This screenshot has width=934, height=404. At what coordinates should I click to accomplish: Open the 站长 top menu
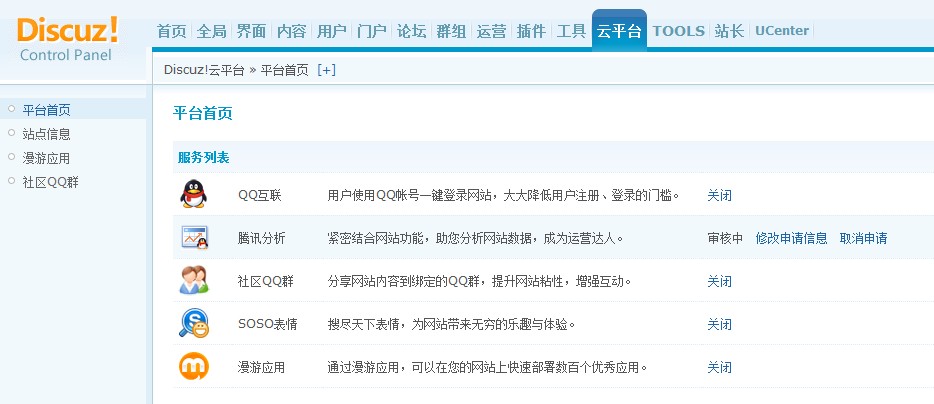730,31
